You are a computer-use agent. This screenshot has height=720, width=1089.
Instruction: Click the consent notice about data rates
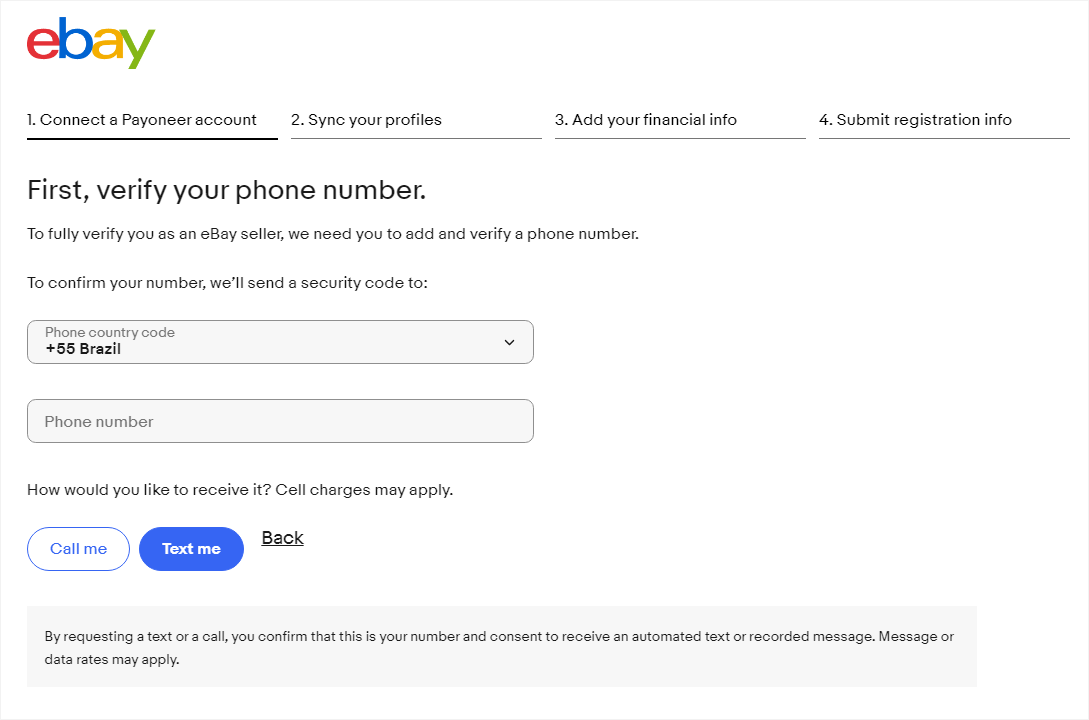click(x=501, y=646)
